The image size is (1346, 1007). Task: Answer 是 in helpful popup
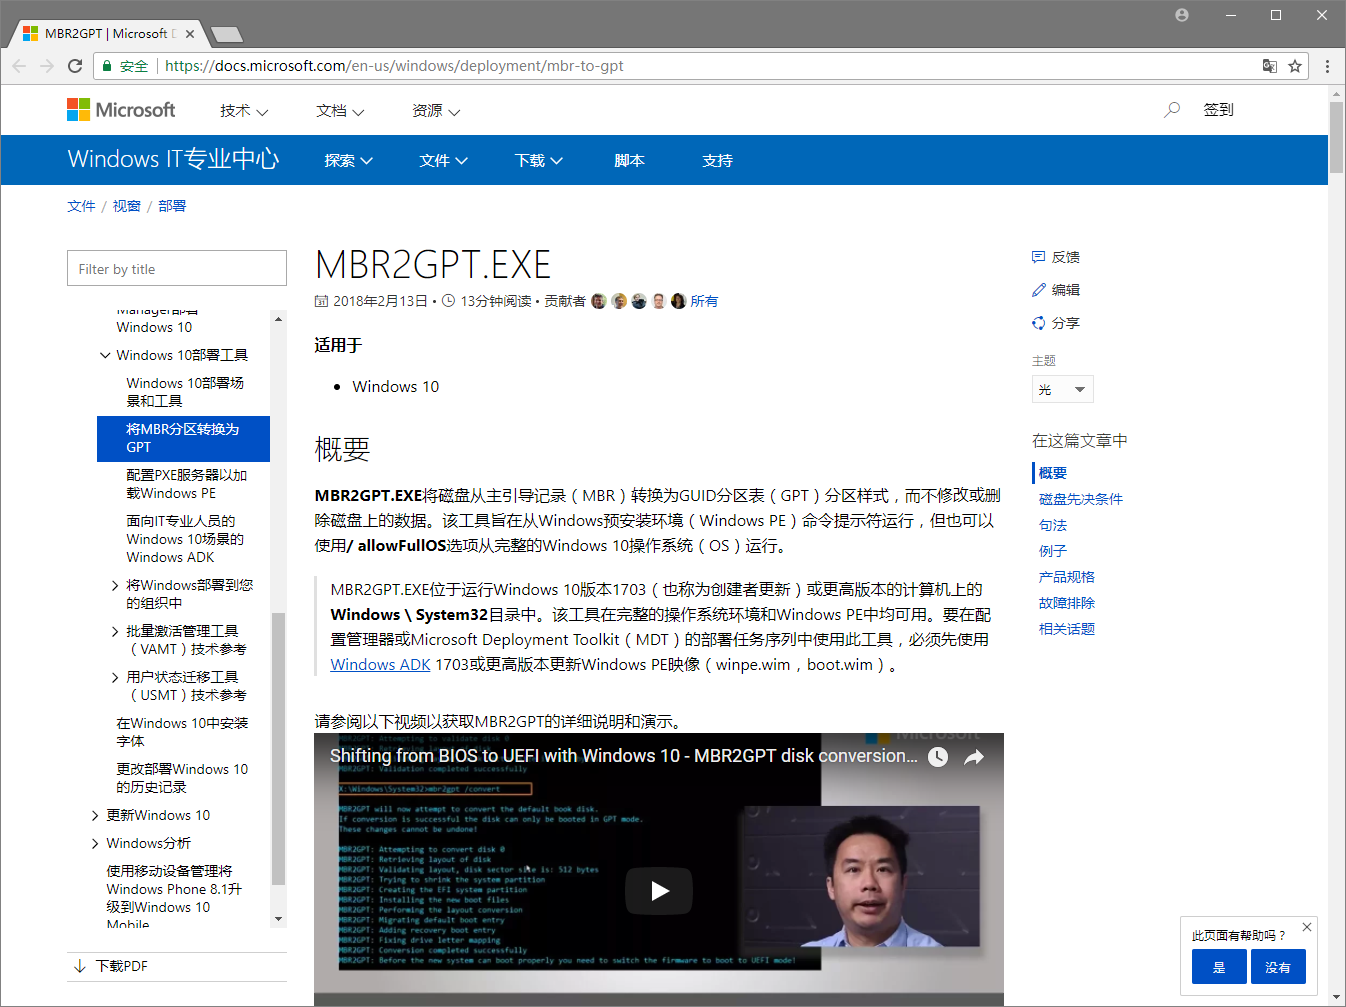(1219, 967)
